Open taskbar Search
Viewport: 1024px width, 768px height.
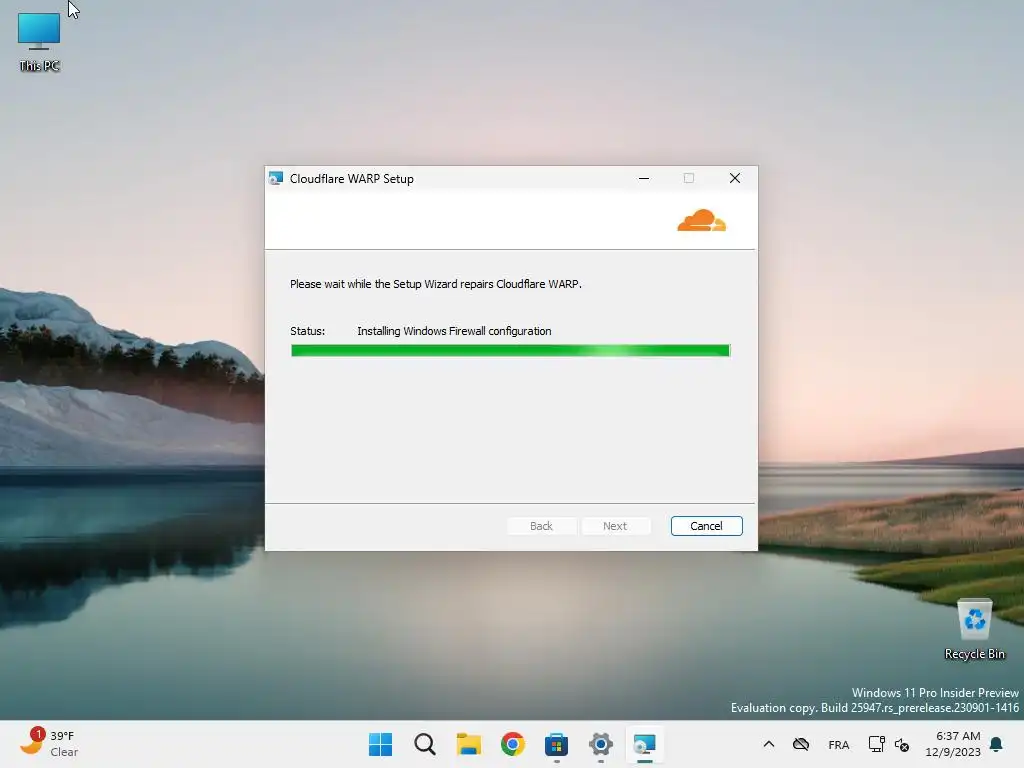(x=424, y=744)
